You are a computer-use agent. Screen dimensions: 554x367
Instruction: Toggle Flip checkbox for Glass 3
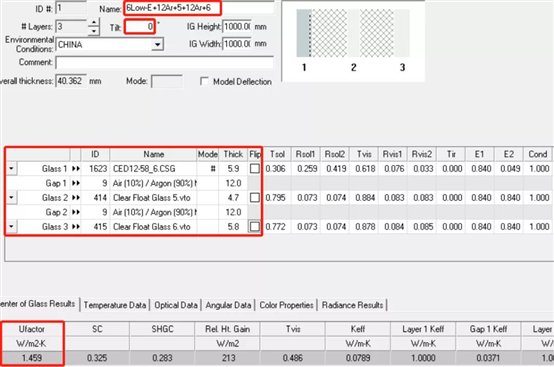[x=254, y=227]
